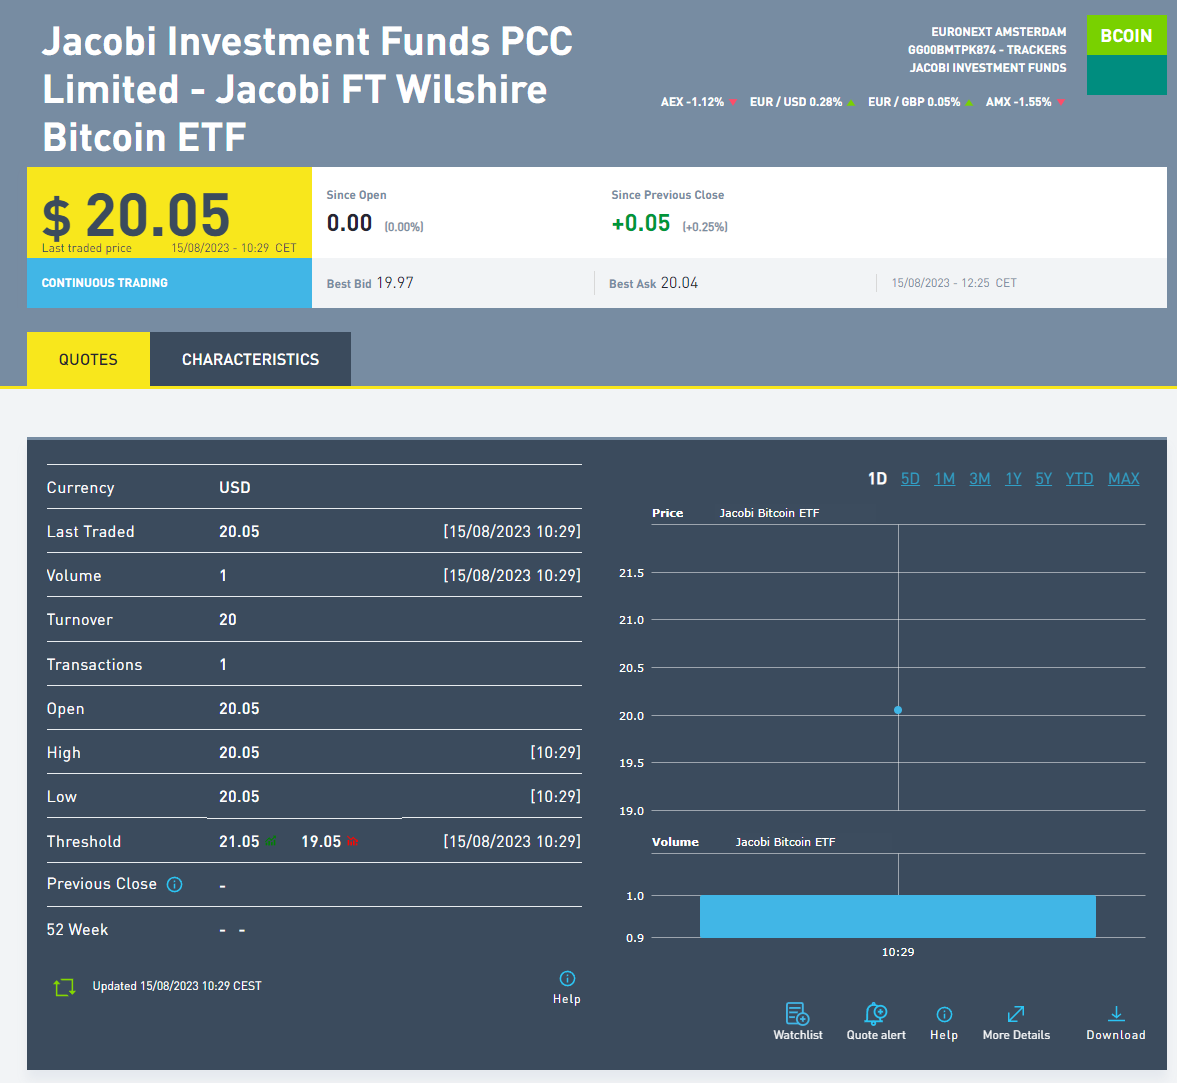Click the price data point on chart
The height and width of the screenshot is (1083, 1177).
898,710
